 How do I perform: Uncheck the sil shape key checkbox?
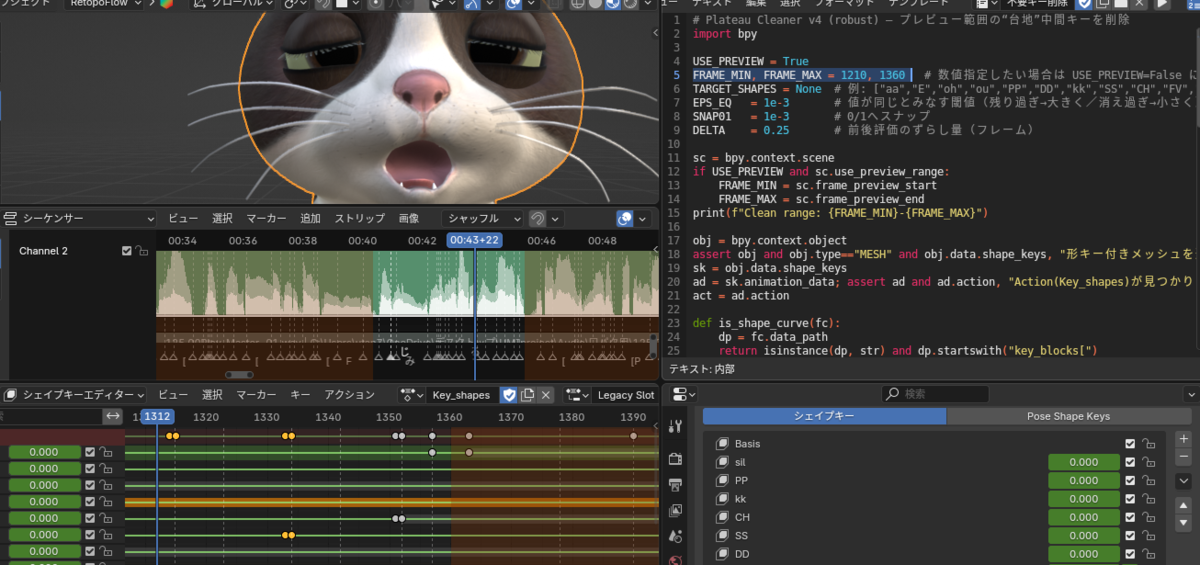[1130, 462]
